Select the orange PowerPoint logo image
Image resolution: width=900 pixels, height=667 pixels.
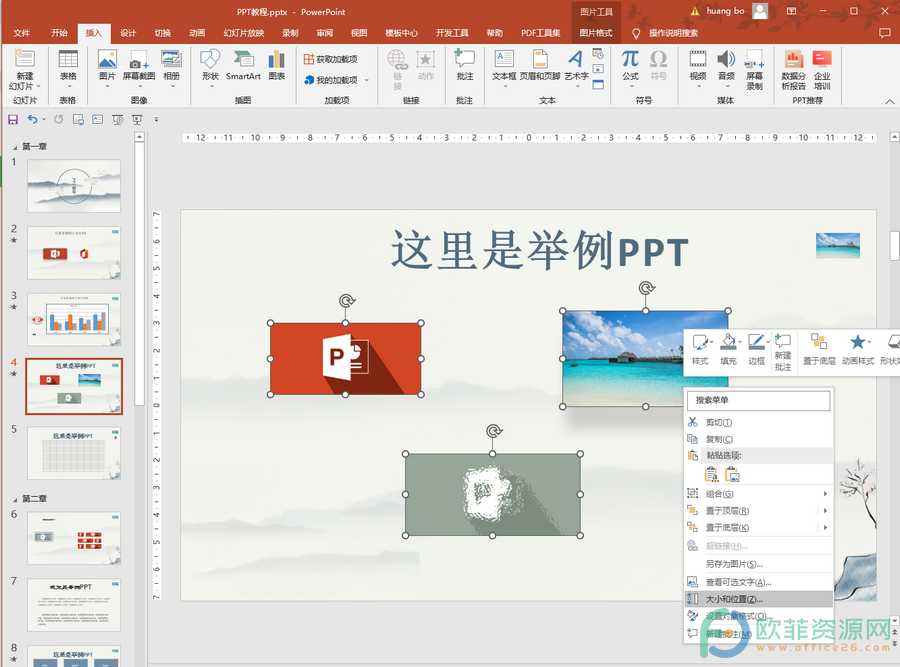pyautogui.click(x=346, y=359)
